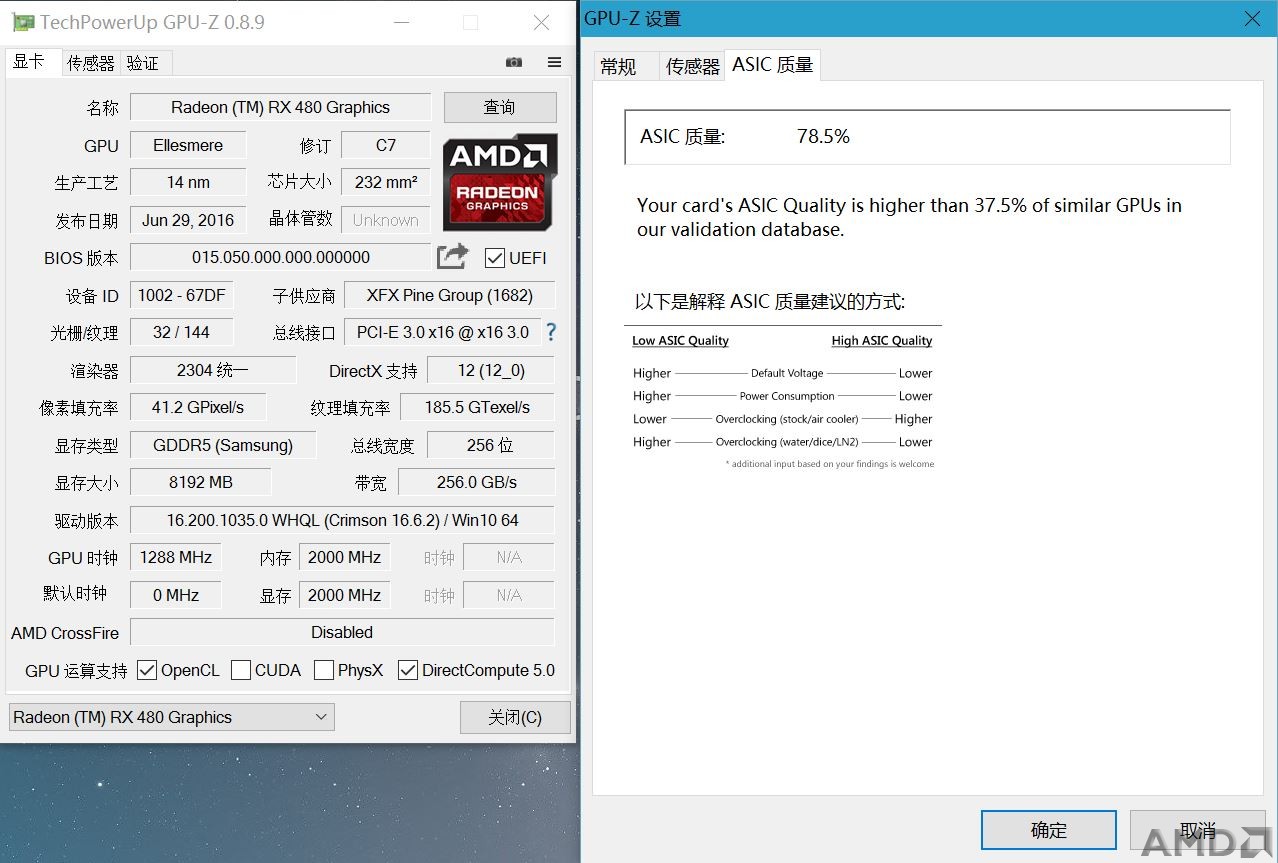Viewport: 1278px width, 863px height.
Task: Click the default clock field 0 MHz
Action: point(176,595)
